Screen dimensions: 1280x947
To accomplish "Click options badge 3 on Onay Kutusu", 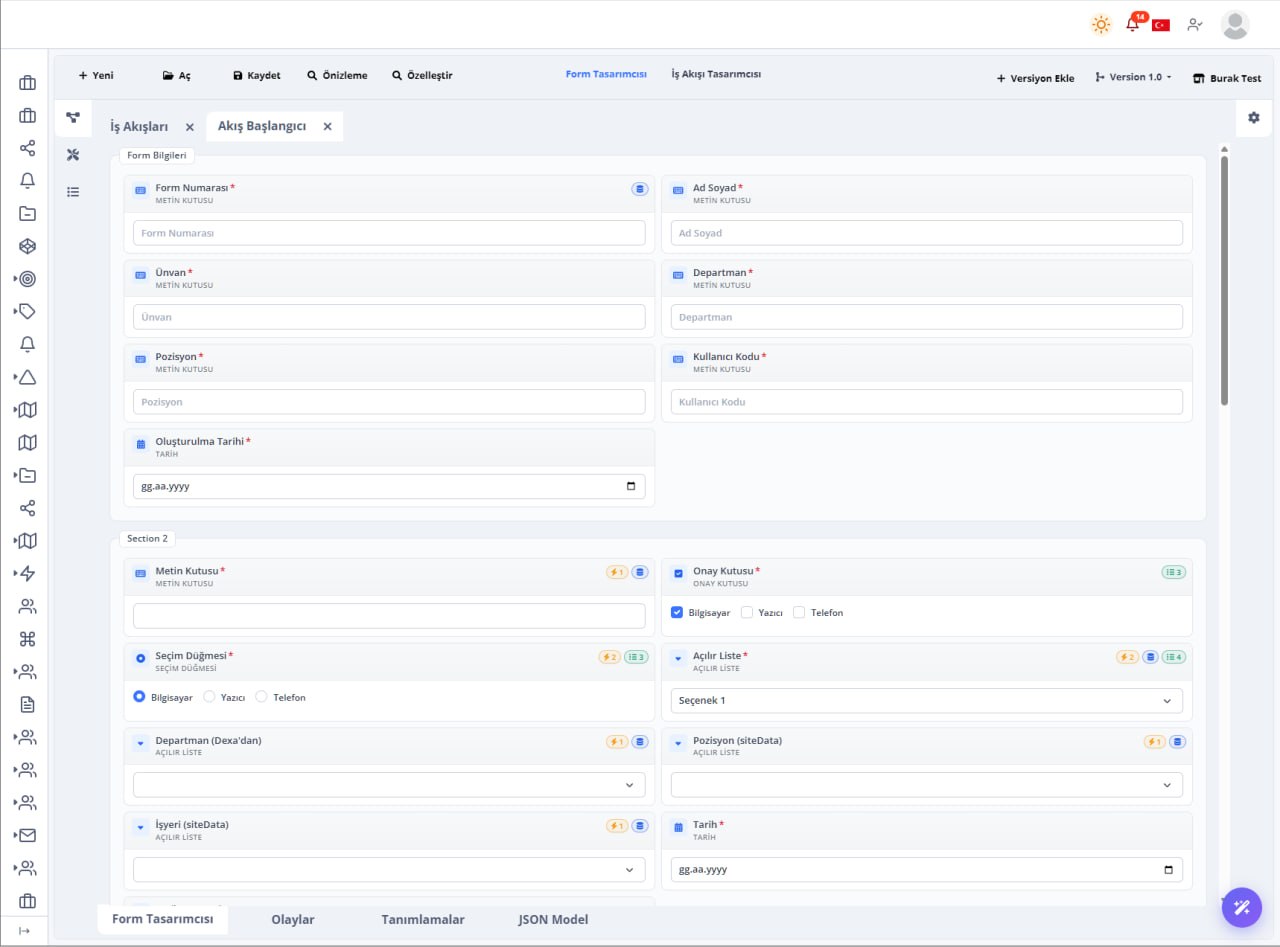I will tap(1174, 572).
